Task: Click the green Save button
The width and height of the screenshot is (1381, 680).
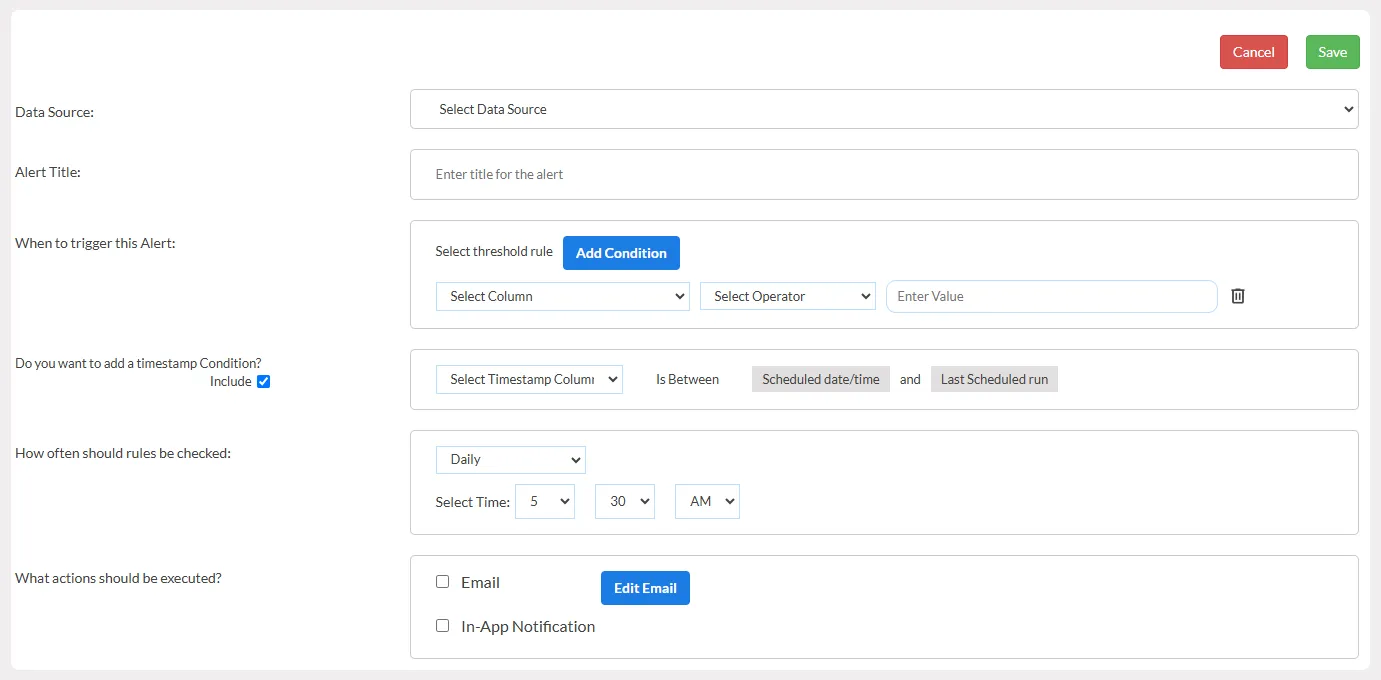Action: coord(1332,52)
